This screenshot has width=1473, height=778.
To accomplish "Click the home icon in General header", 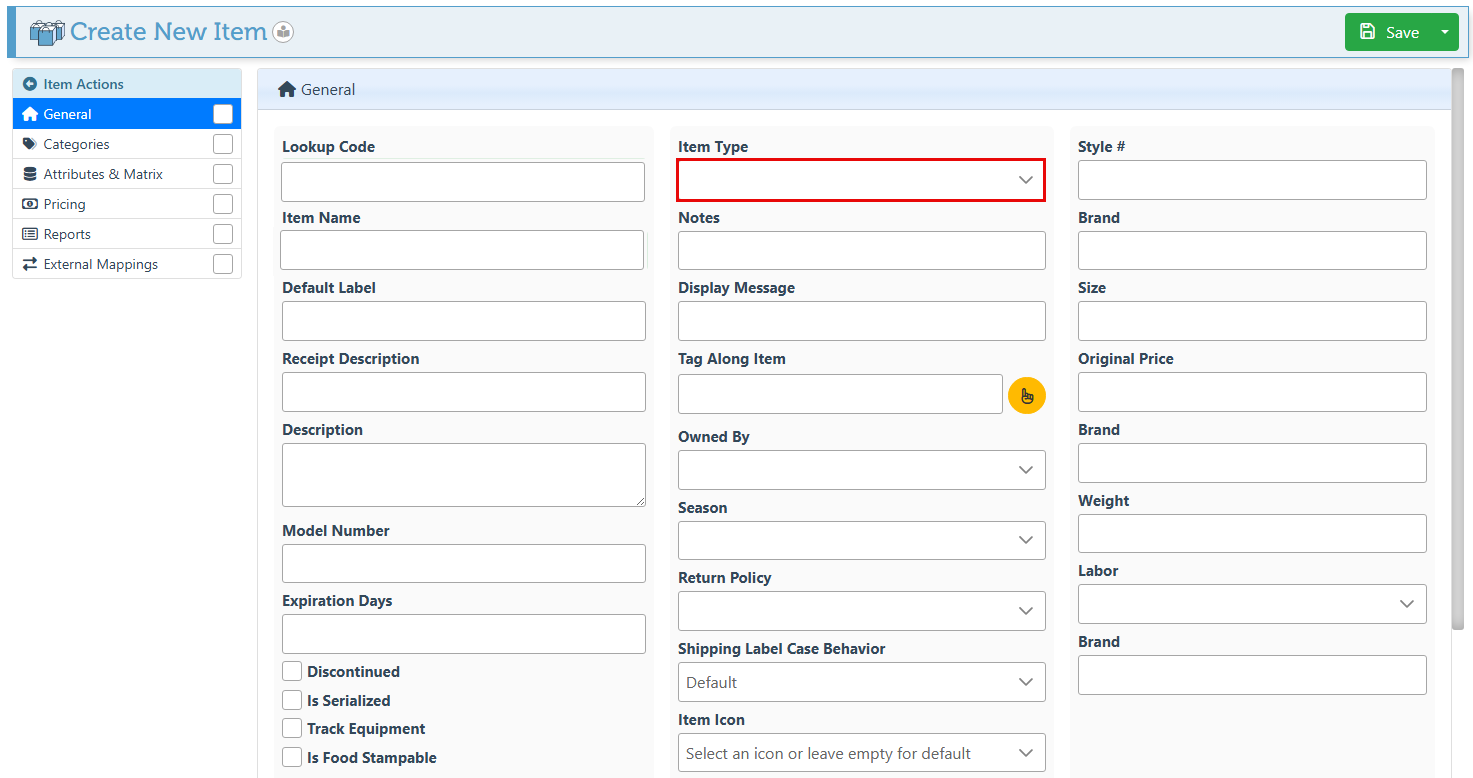I will [287, 90].
